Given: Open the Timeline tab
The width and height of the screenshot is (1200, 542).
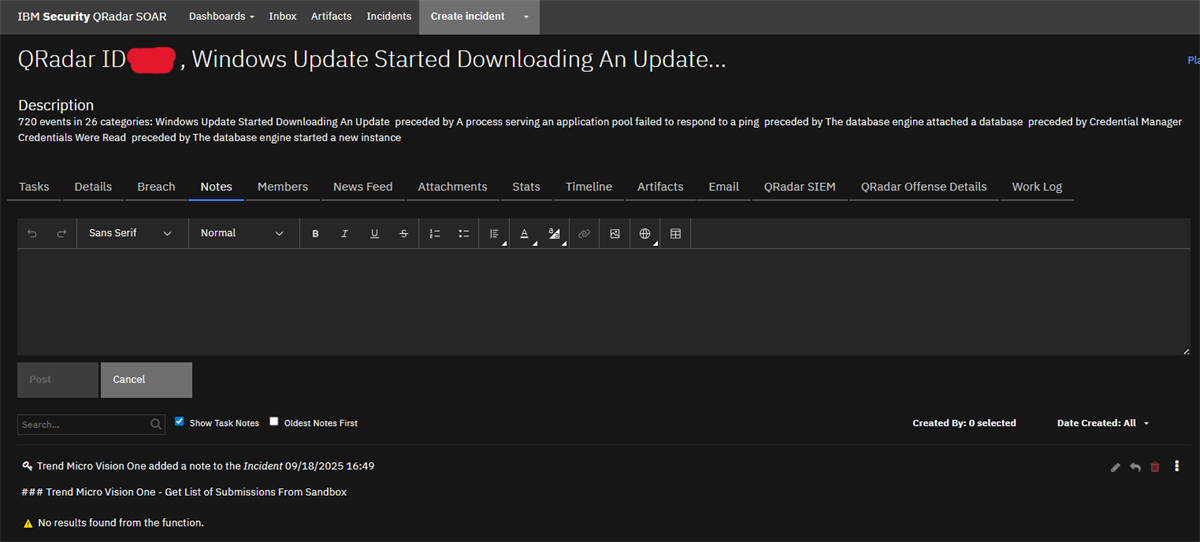Looking at the screenshot, I should tap(589, 187).
